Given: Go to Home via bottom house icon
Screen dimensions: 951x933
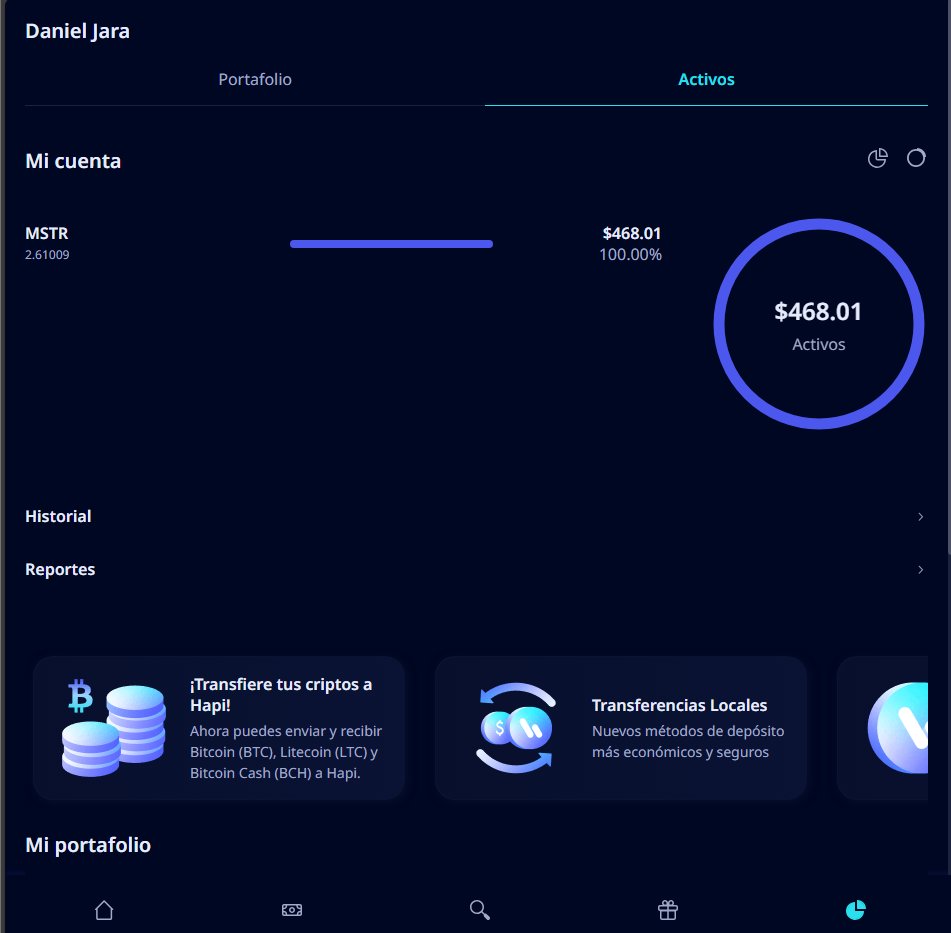Looking at the screenshot, I should 104,910.
